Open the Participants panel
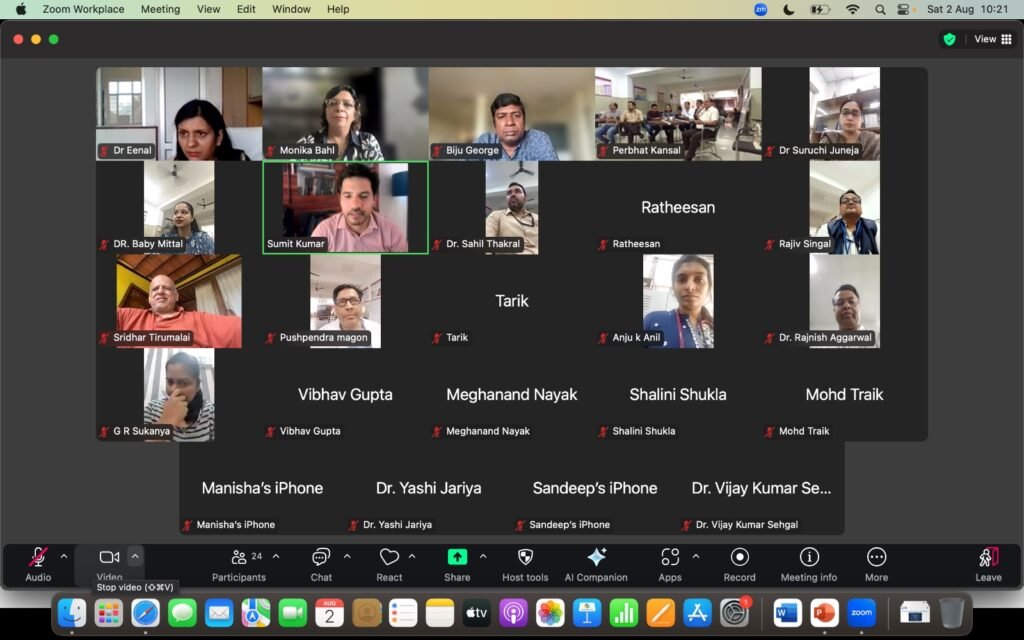 pyautogui.click(x=239, y=565)
